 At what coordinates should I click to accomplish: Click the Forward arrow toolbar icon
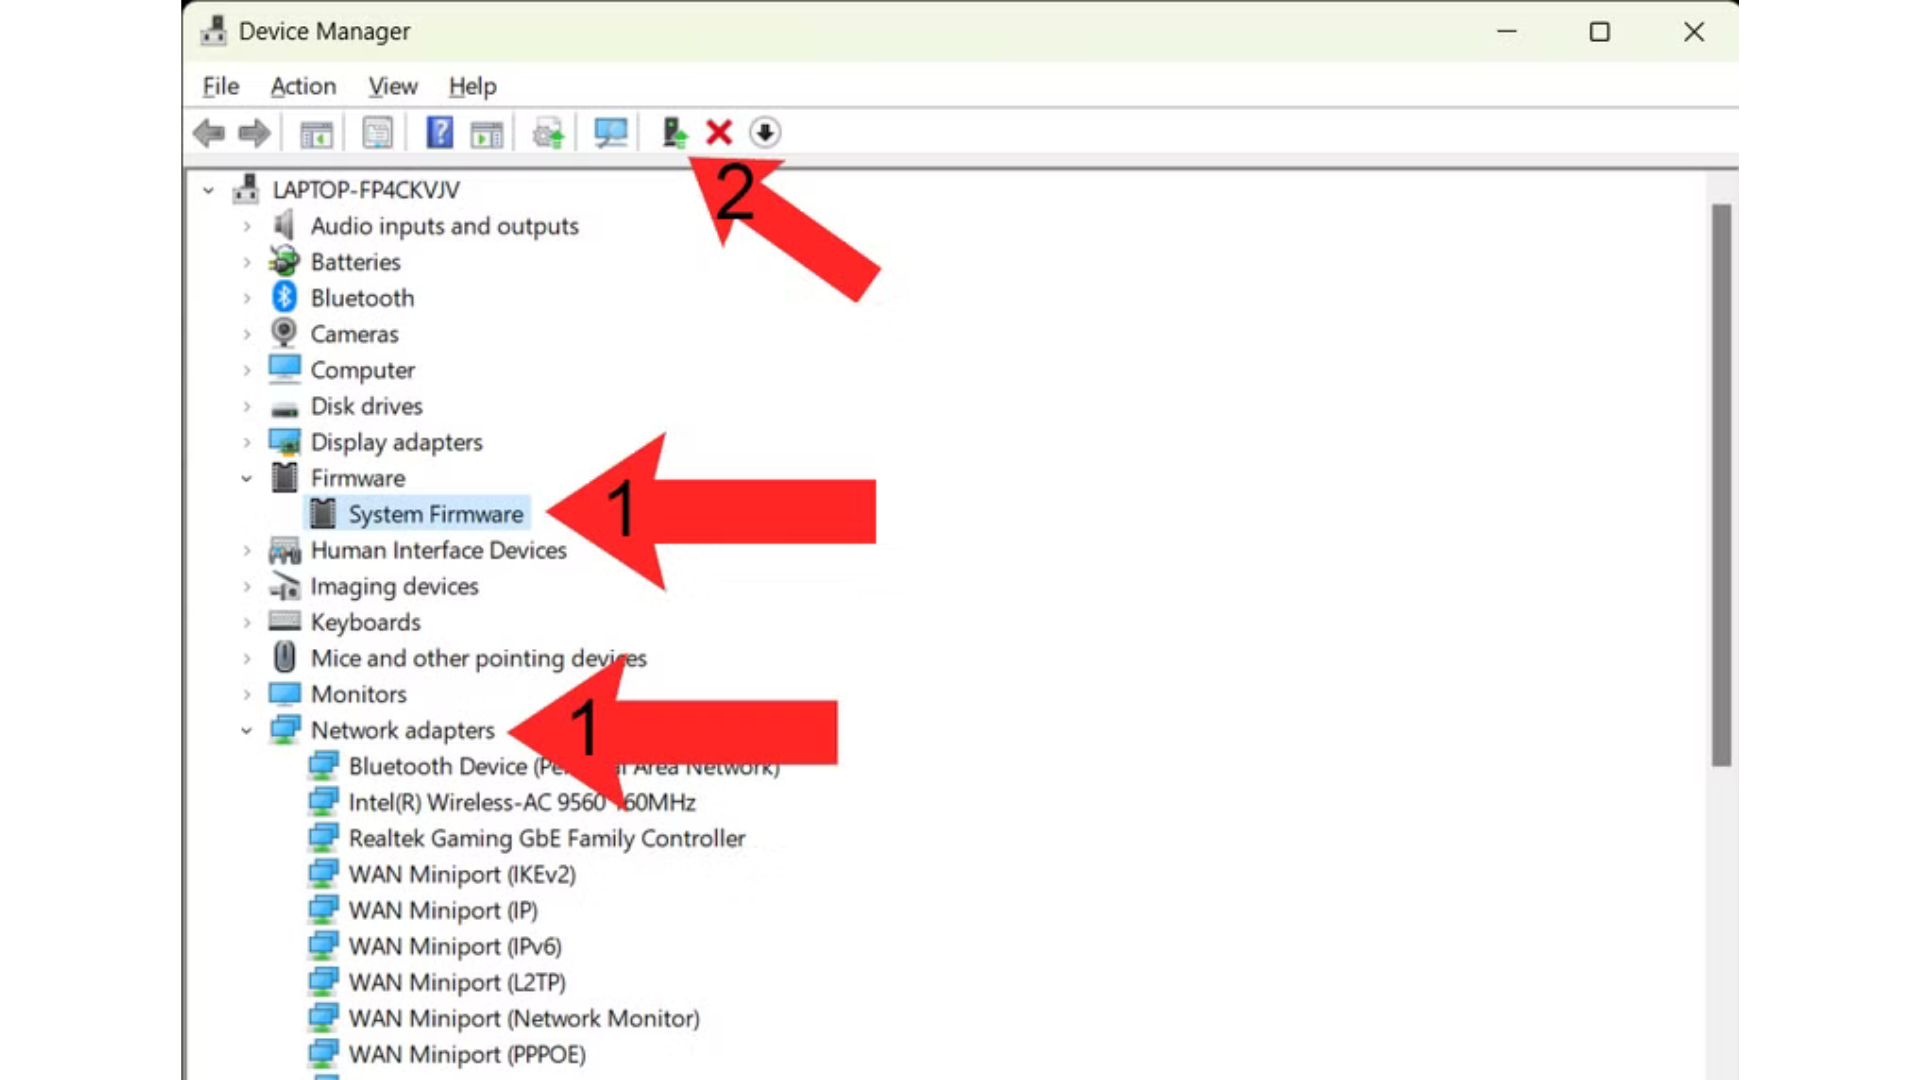[x=254, y=133]
